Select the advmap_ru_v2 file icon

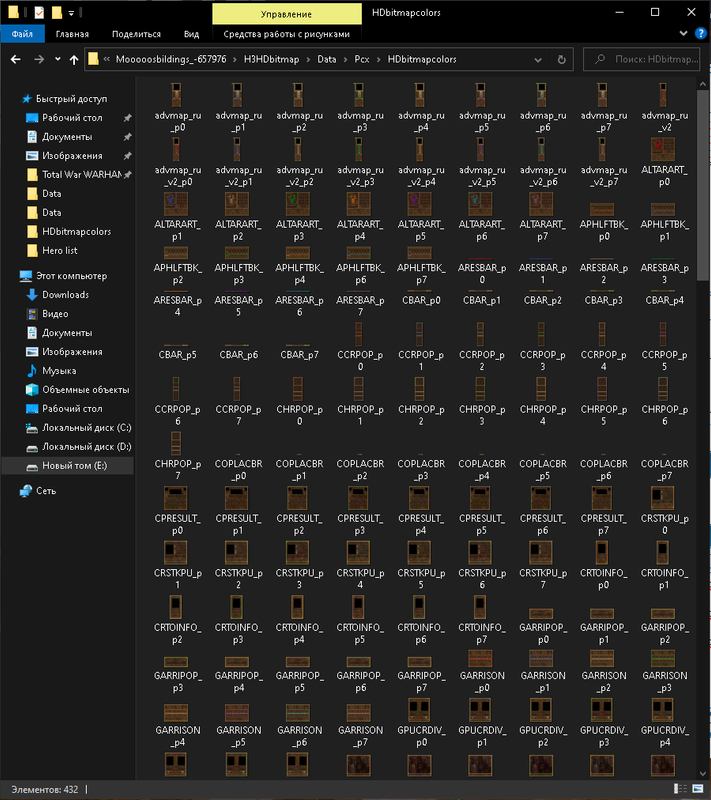point(663,95)
